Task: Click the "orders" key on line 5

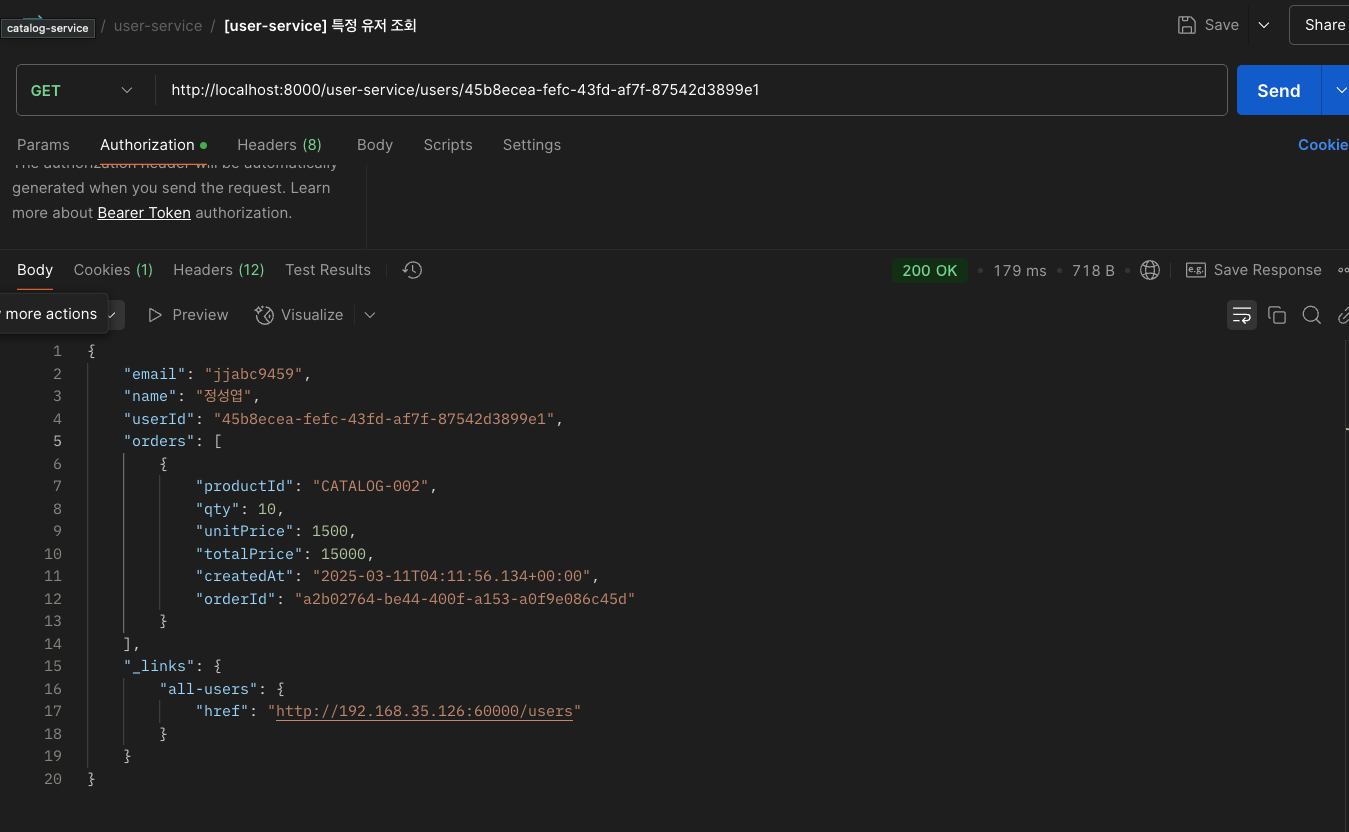Action: [159, 441]
